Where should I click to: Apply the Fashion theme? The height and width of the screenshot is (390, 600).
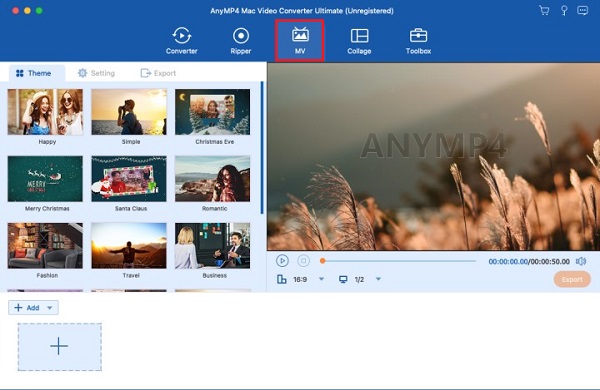click(x=45, y=246)
